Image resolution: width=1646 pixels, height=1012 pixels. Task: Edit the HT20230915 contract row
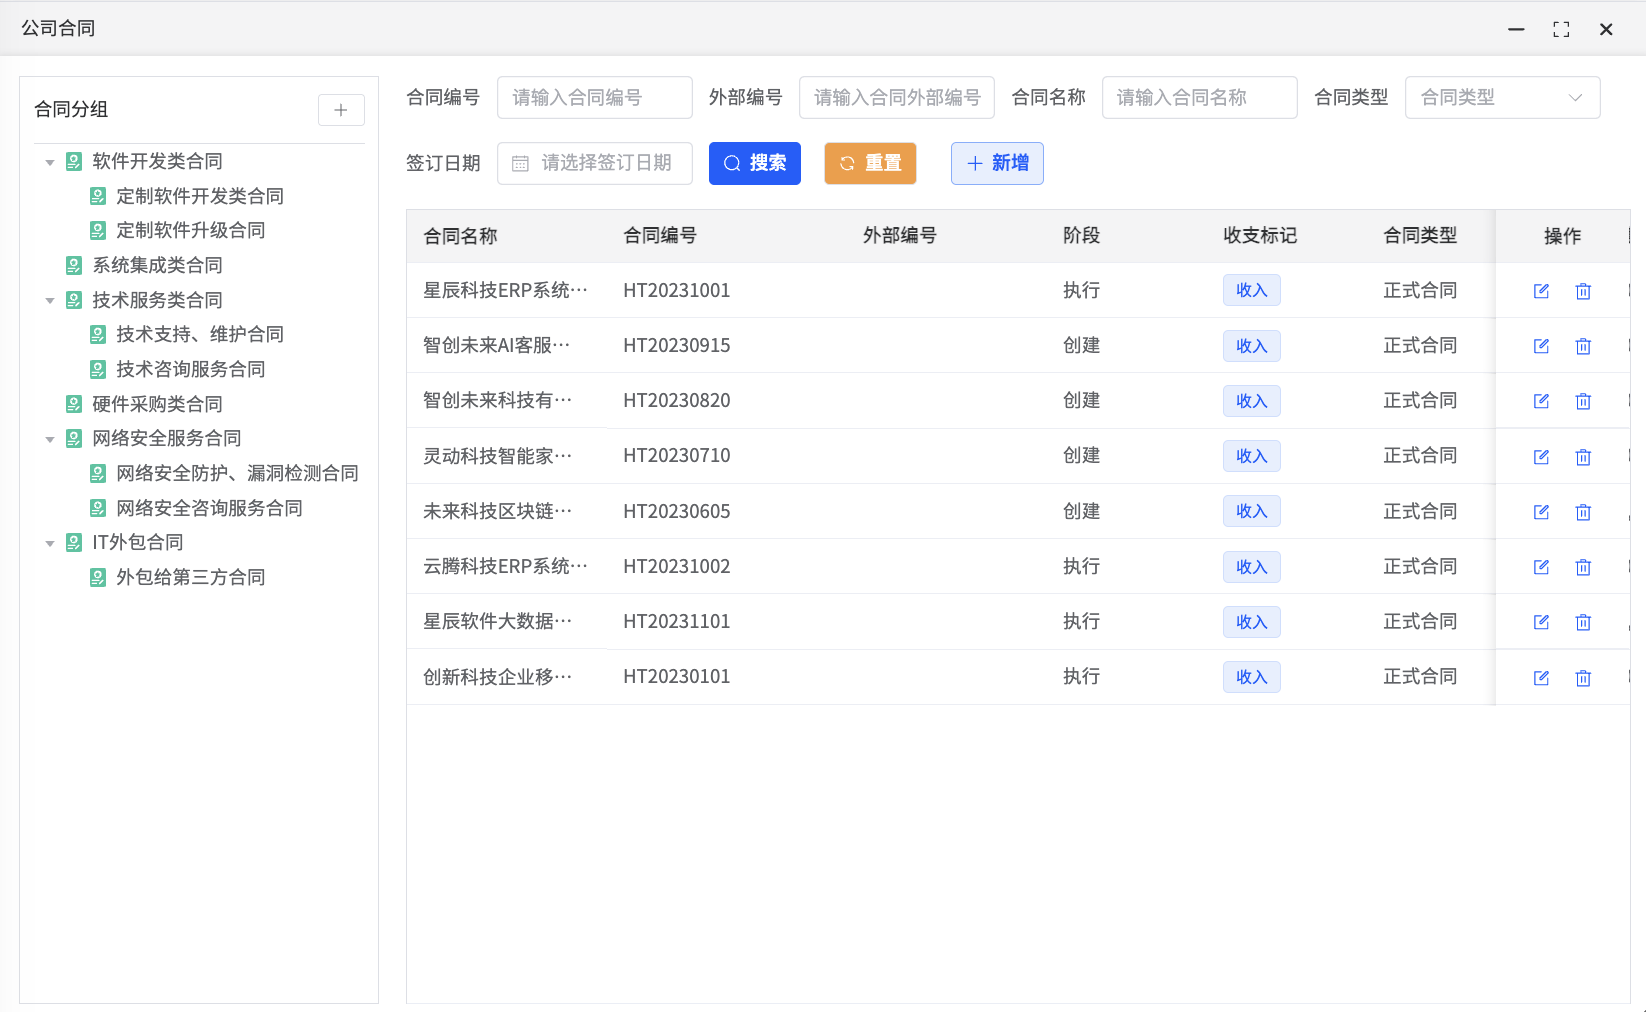[x=1541, y=346]
